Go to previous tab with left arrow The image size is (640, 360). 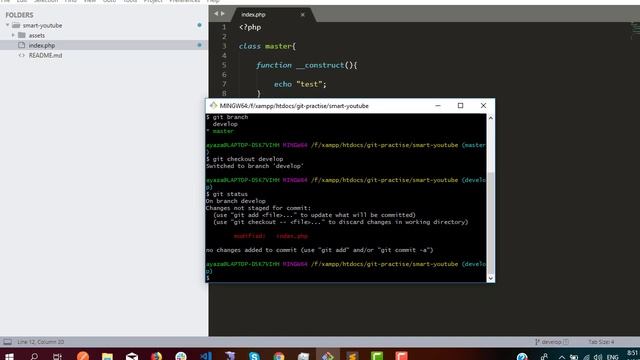[x=216, y=14]
